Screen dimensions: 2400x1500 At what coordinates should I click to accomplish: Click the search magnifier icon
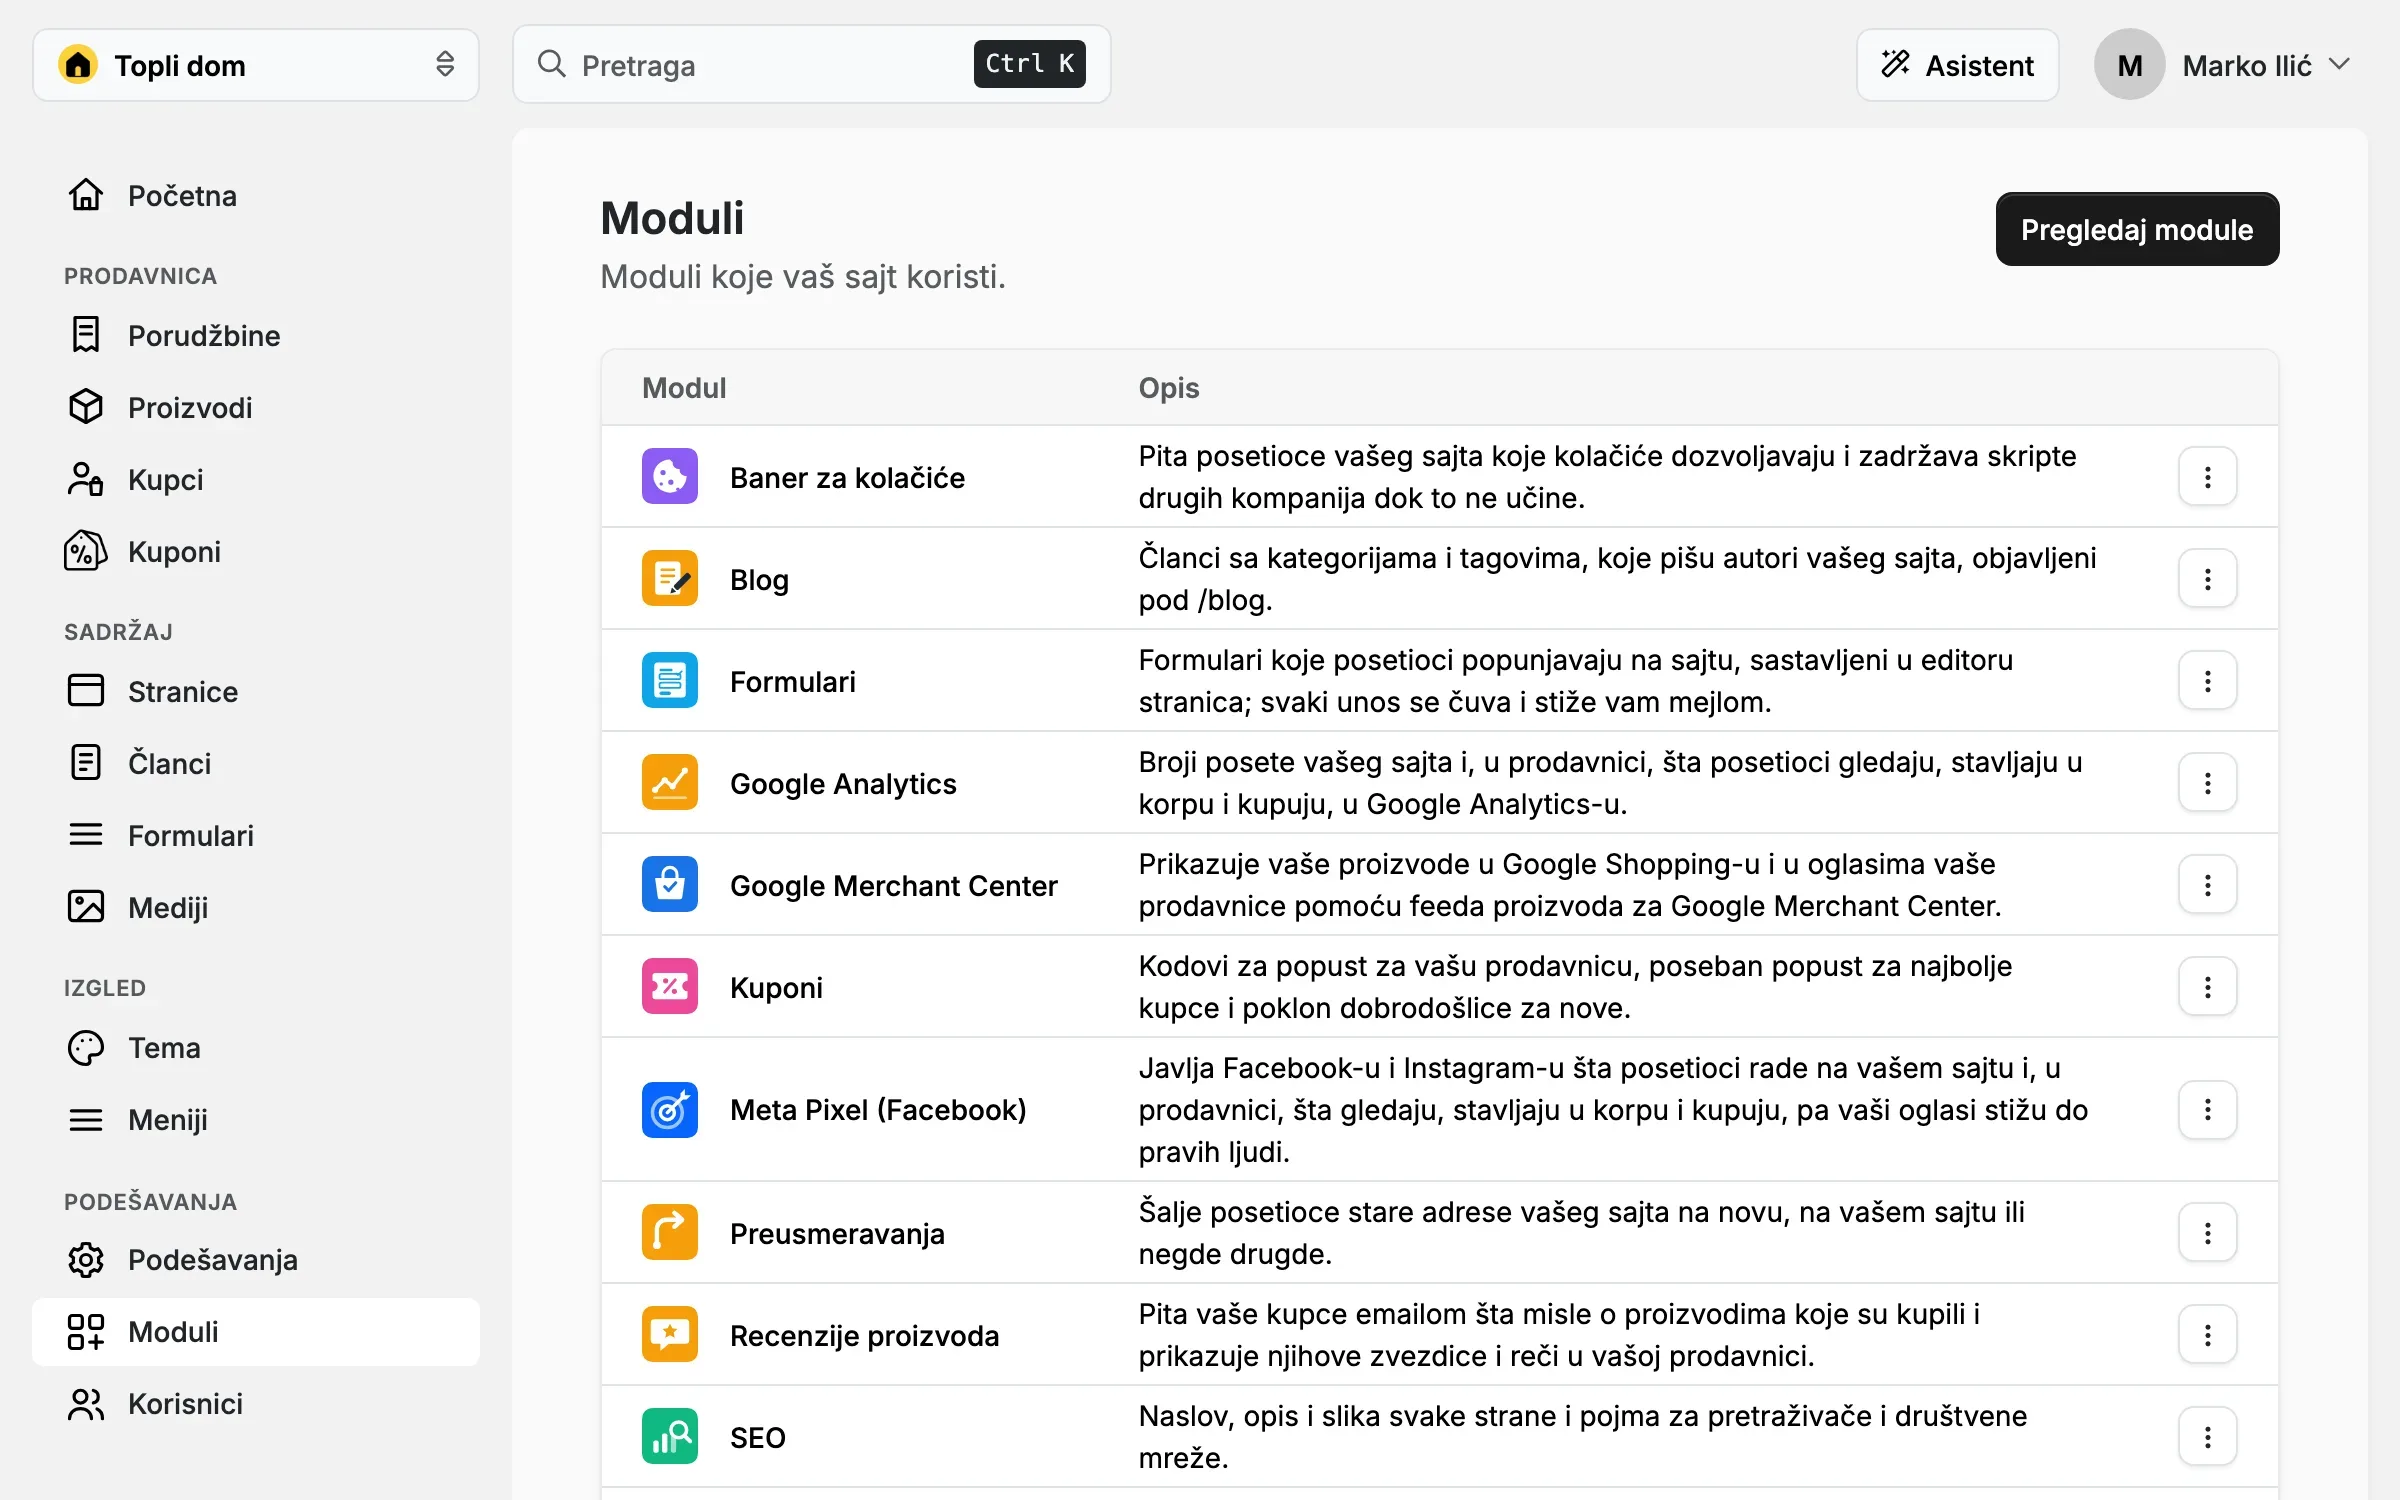click(551, 64)
